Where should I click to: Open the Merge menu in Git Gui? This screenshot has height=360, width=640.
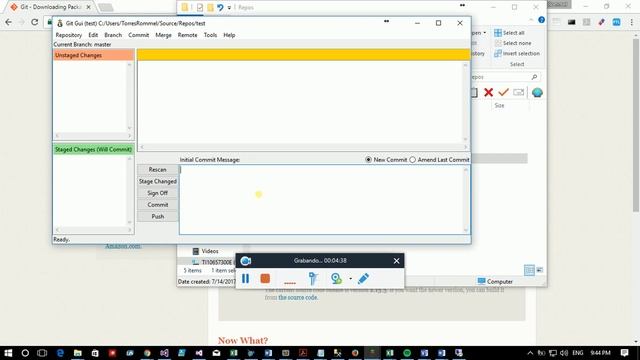pyautogui.click(x=163, y=35)
